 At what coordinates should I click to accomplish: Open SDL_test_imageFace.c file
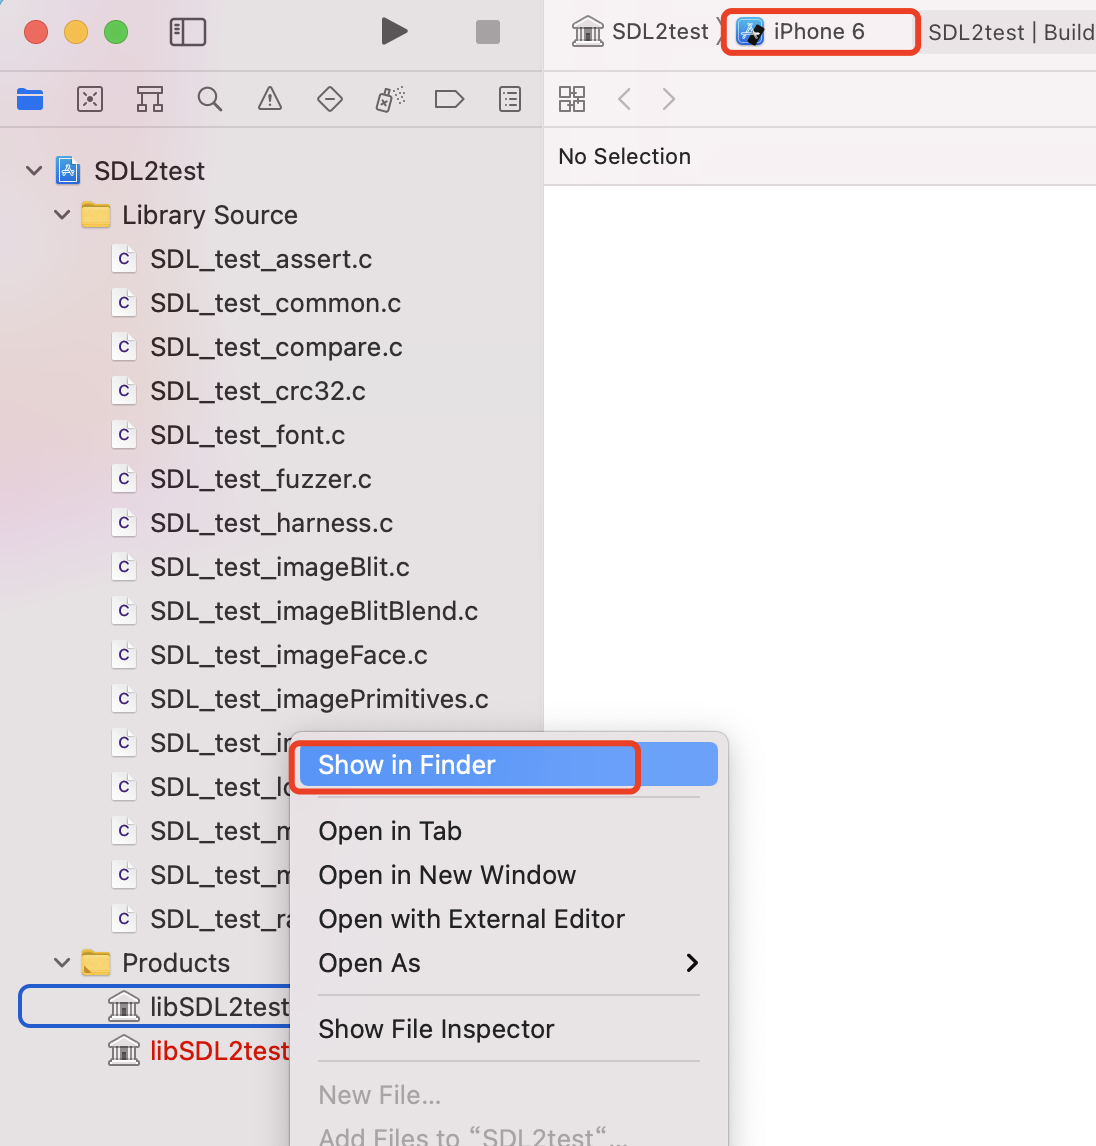pos(289,655)
